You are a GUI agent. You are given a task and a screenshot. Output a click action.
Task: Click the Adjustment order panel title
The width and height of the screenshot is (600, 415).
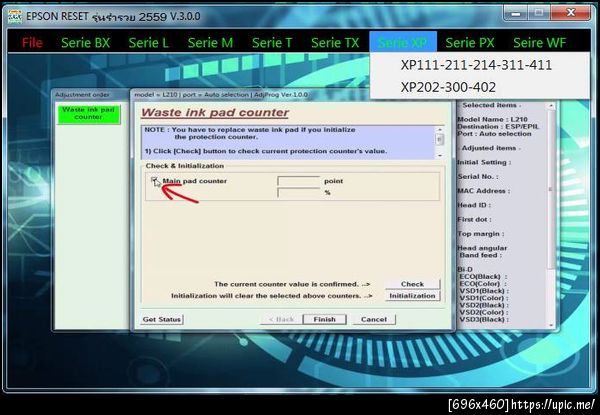(82, 94)
